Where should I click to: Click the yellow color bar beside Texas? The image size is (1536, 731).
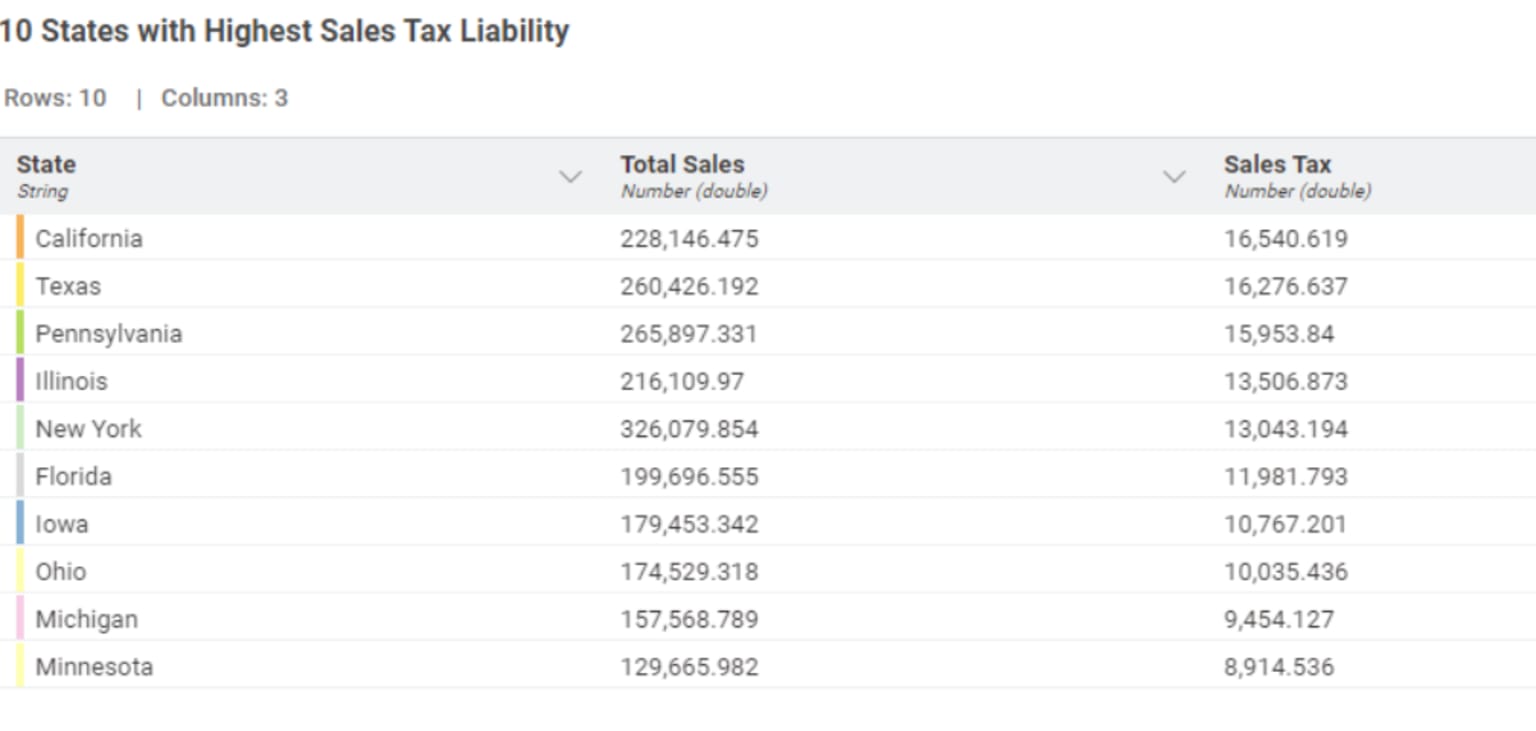(20, 285)
